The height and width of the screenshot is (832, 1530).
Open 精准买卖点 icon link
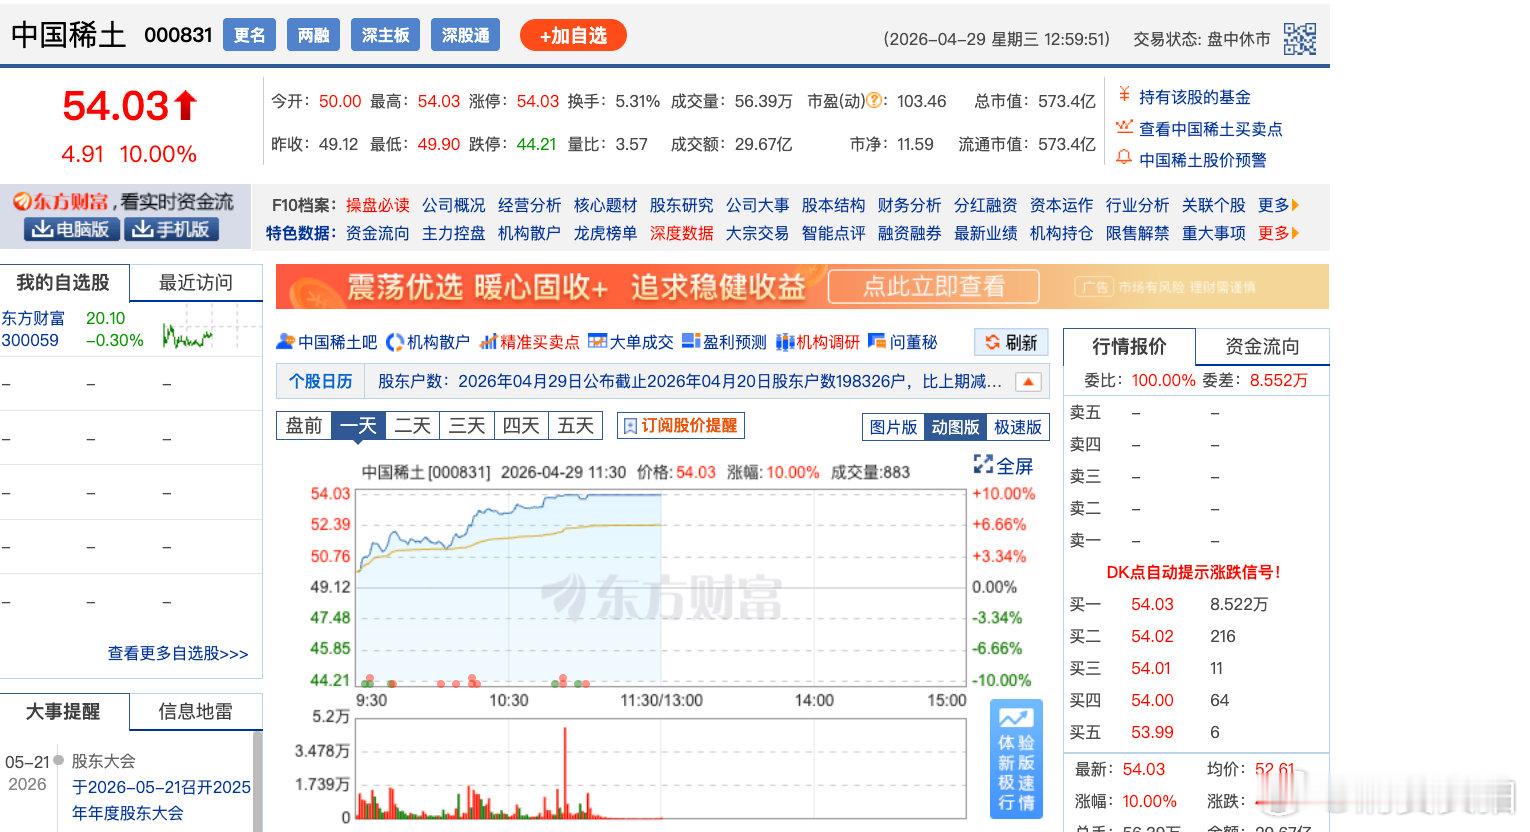click(x=489, y=342)
